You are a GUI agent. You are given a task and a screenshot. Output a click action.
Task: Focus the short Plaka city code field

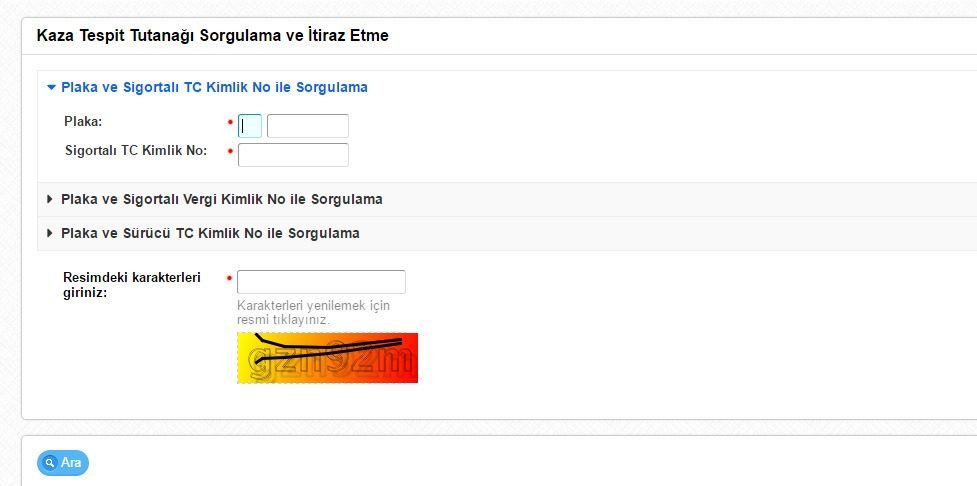click(x=250, y=126)
